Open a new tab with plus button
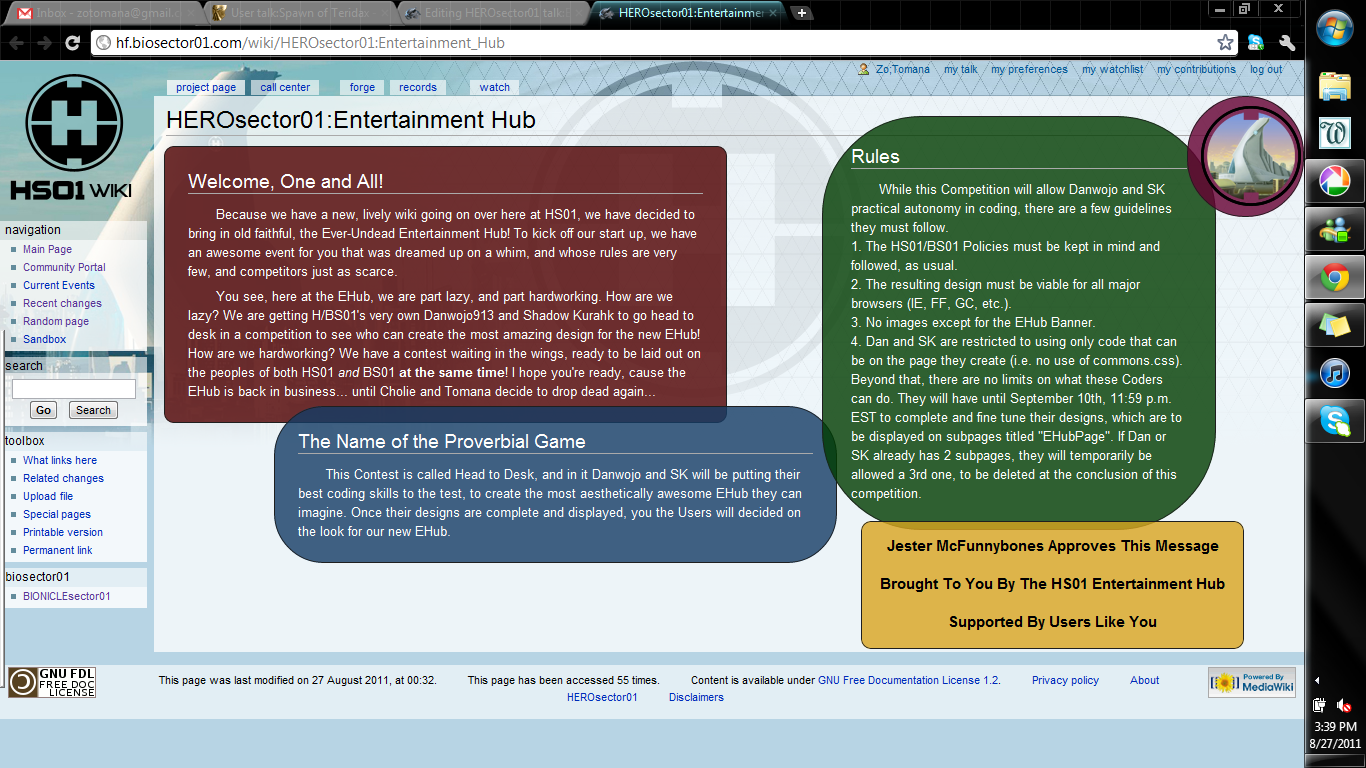The image size is (1366, 768). tap(802, 13)
